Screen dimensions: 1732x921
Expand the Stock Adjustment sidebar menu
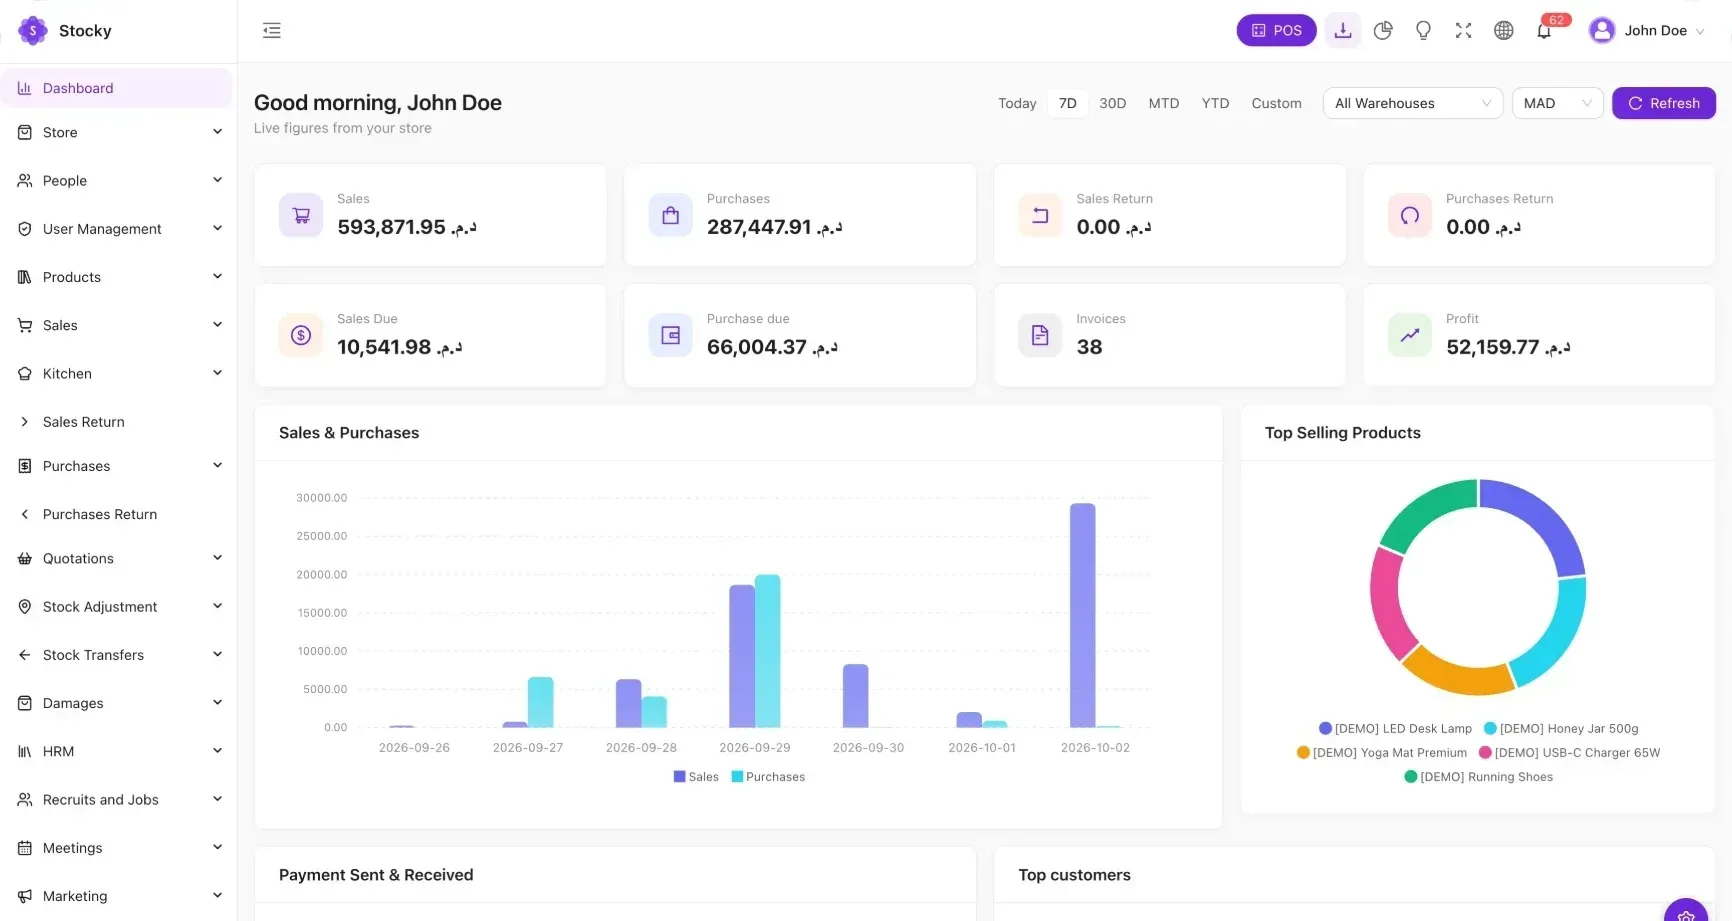point(120,607)
